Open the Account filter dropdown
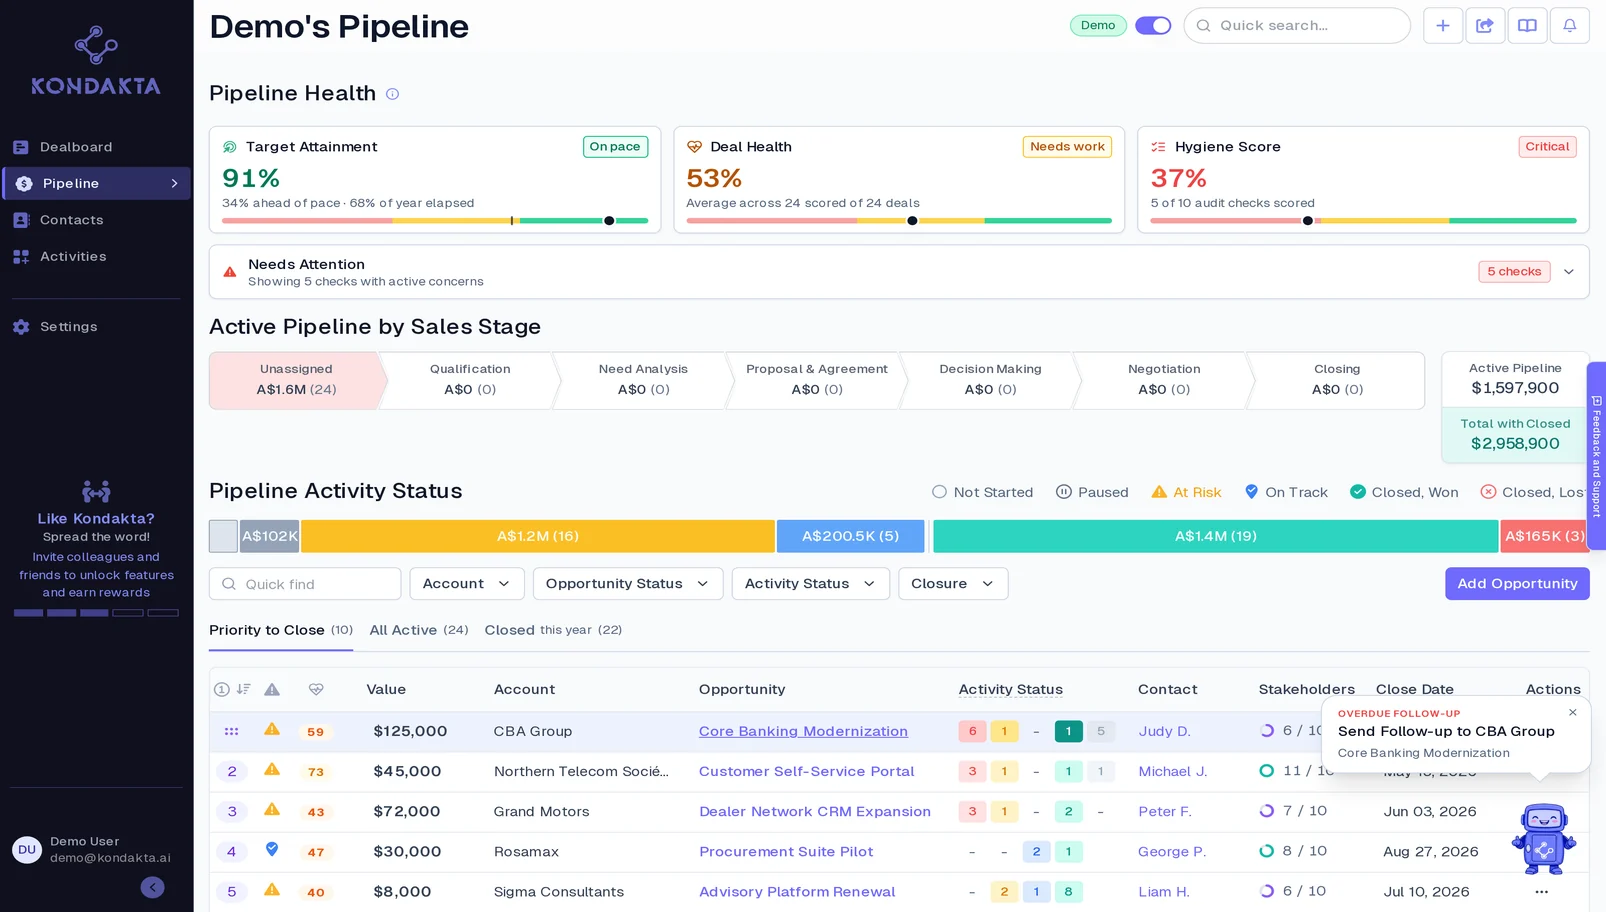The height and width of the screenshot is (912, 1606). [466, 584]
